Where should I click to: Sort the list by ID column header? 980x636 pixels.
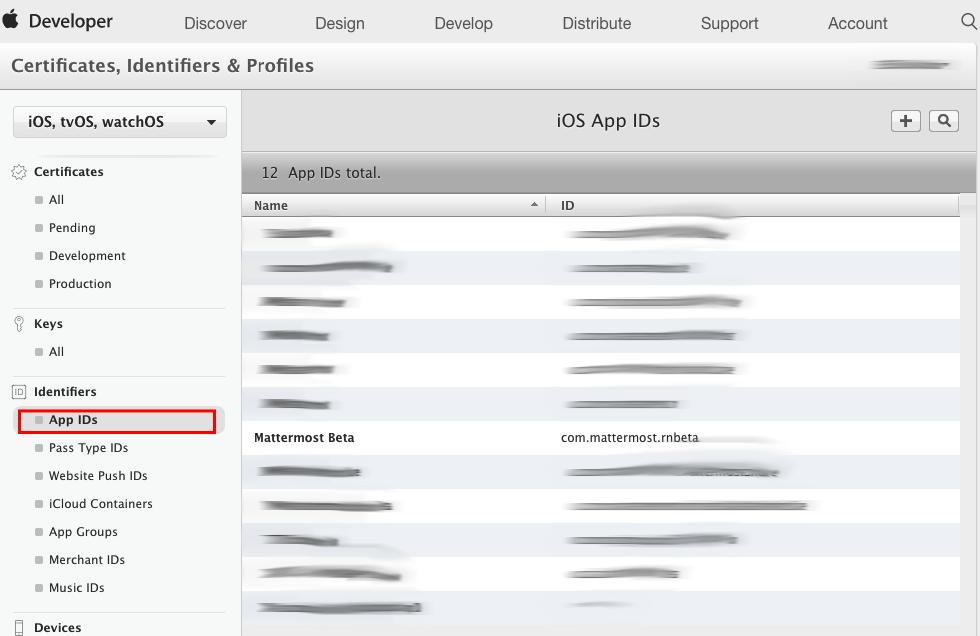(x=750, y=205)
